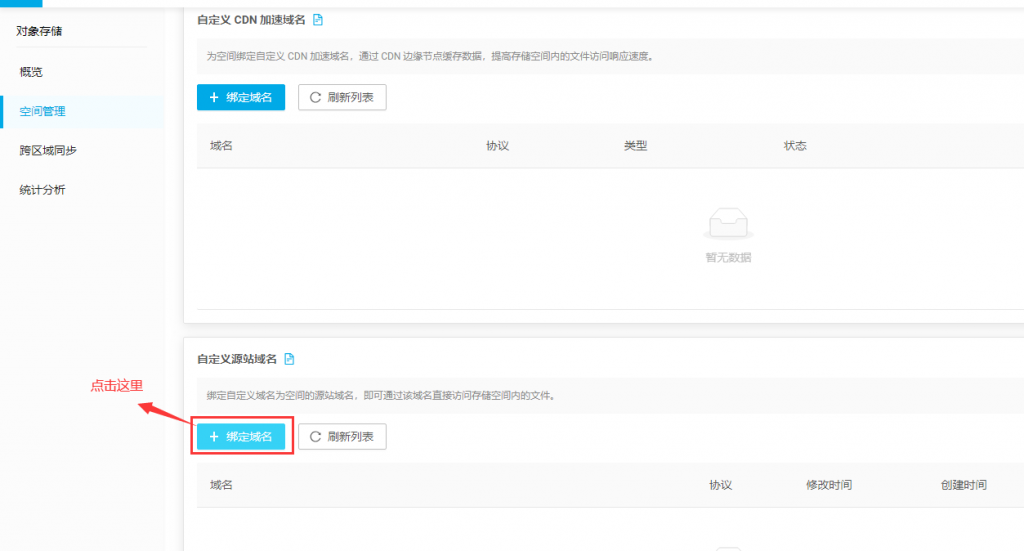The width and height of the screenshot is (1024, 551).
Task: Click the 协议 column header in the CDN table
Action: click(x=497, y=146)
